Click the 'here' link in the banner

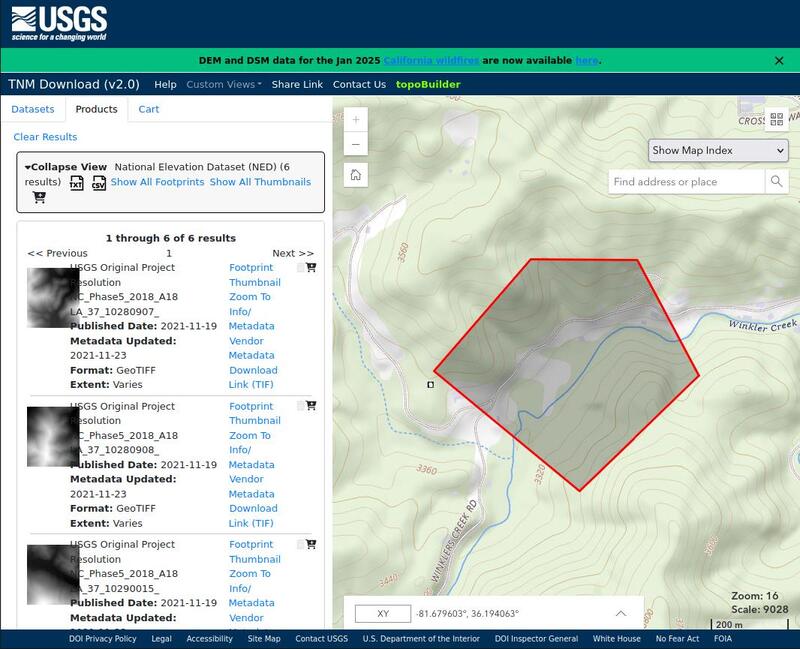pyautogui.click(x=587, y=61)
